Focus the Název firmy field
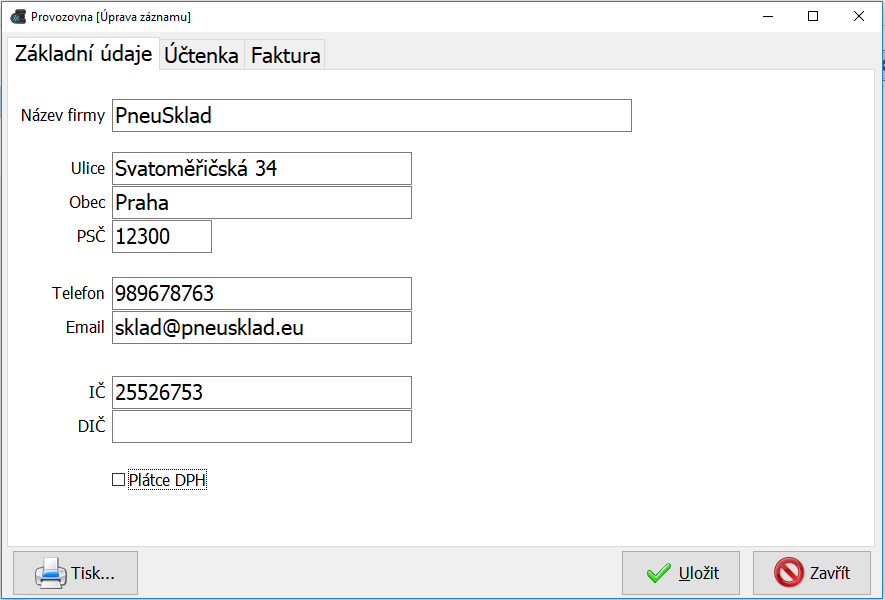 371,116
